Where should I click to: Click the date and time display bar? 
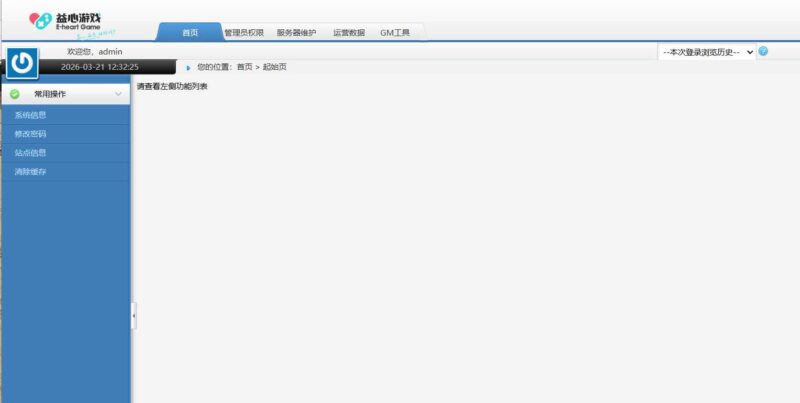pyautogui.click(x=100, y=67)
